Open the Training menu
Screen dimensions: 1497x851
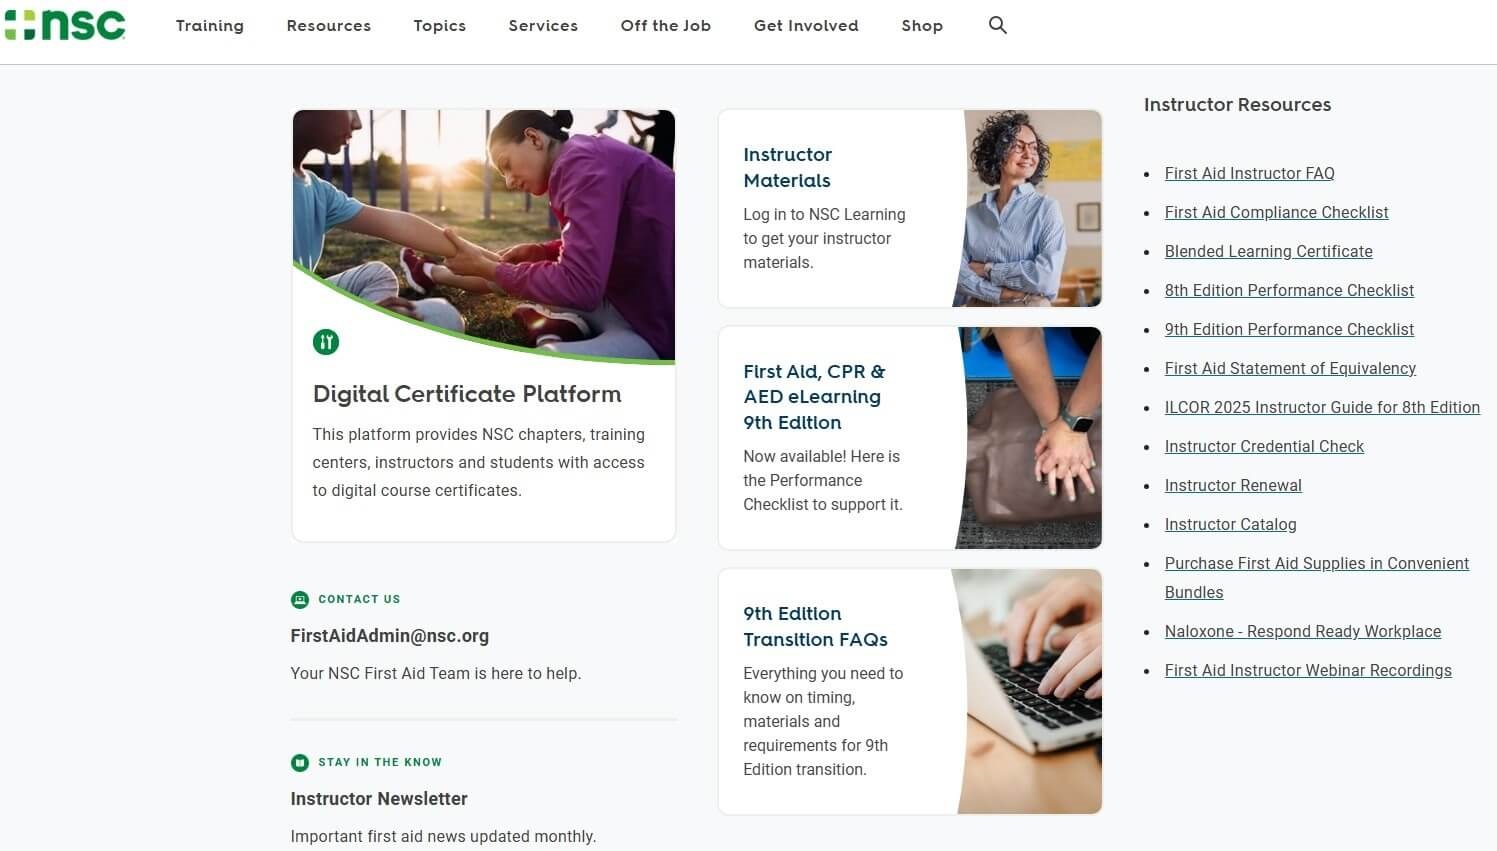210,26
